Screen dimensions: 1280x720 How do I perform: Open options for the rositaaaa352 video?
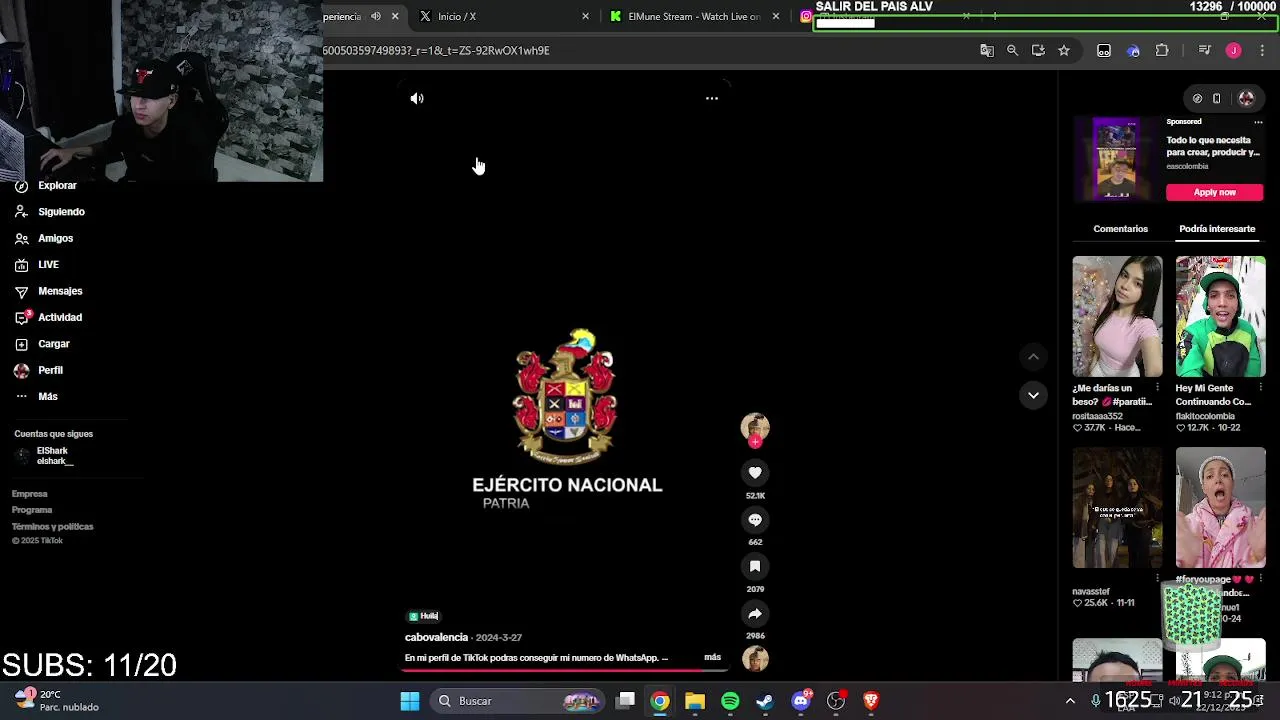click(1157, 388)
